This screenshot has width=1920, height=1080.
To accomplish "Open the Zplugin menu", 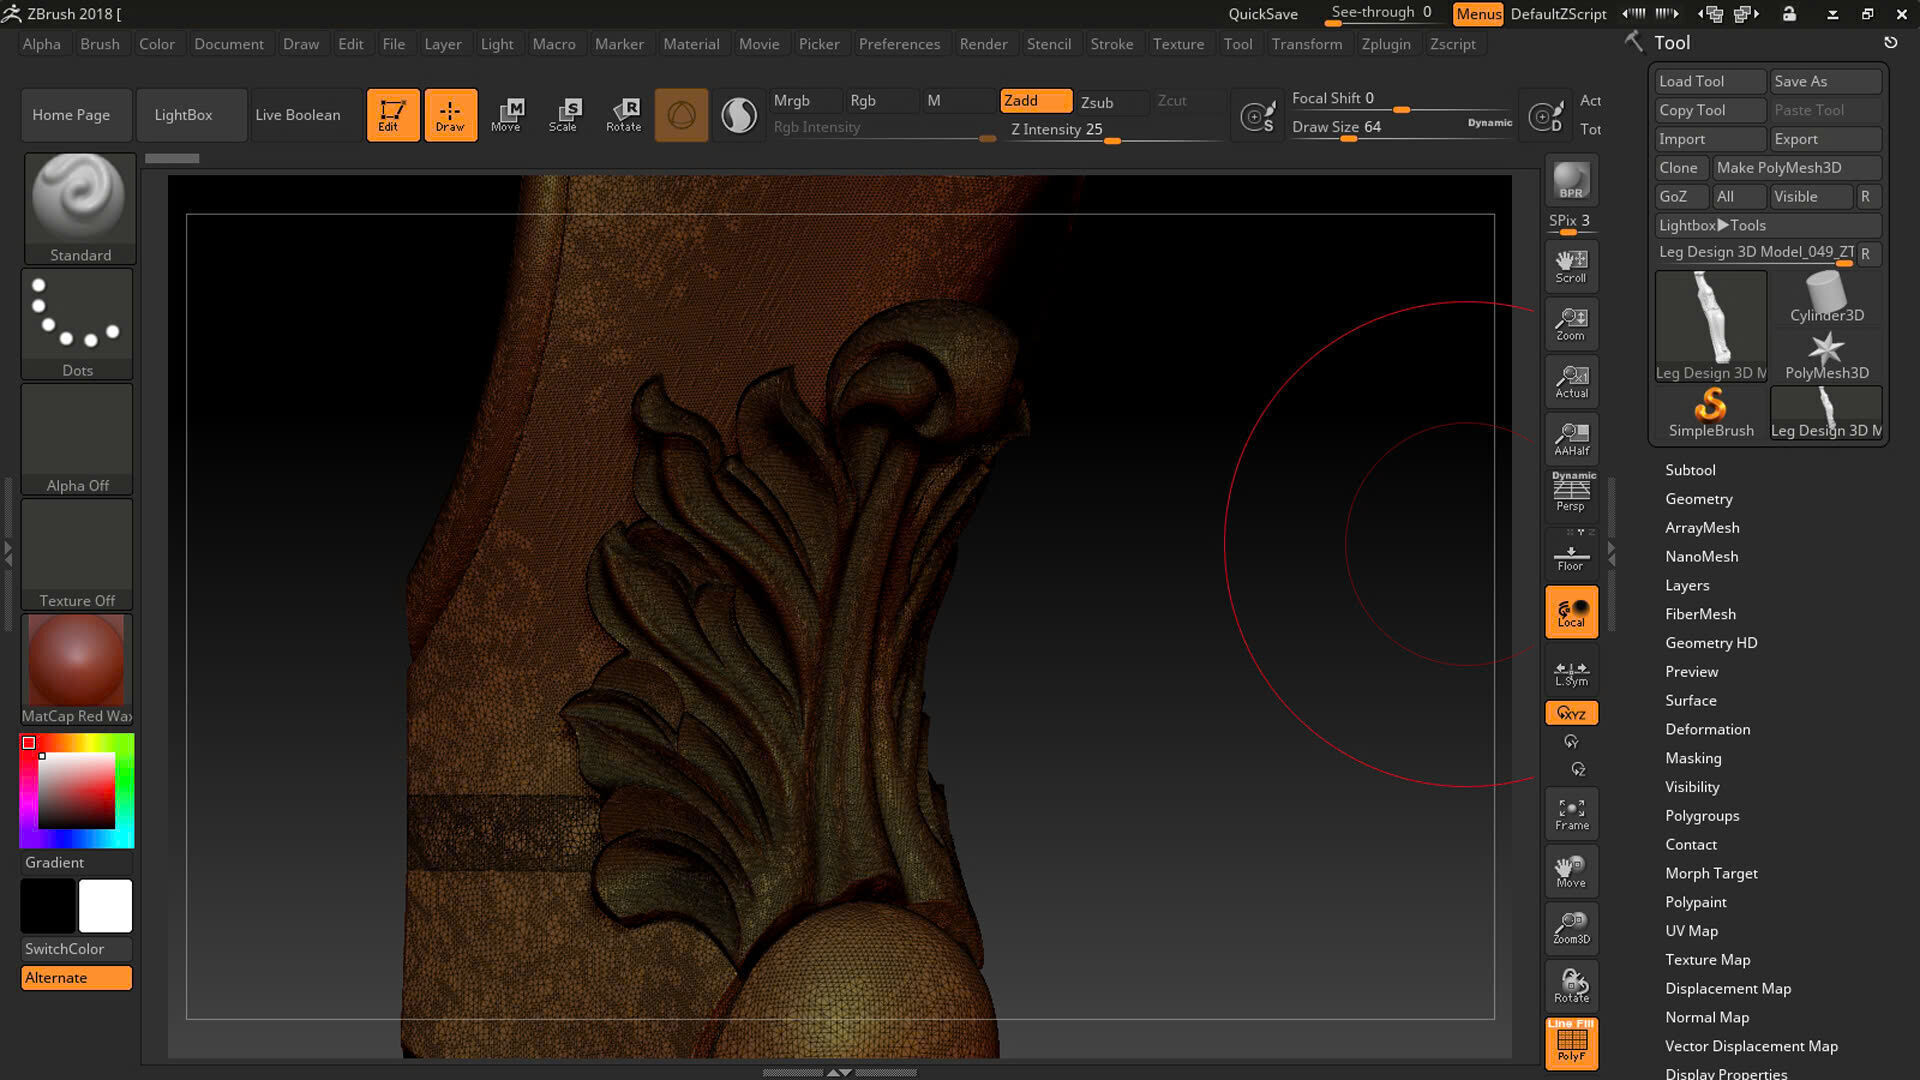I will pyautogui.click(x=1385, y=44).
